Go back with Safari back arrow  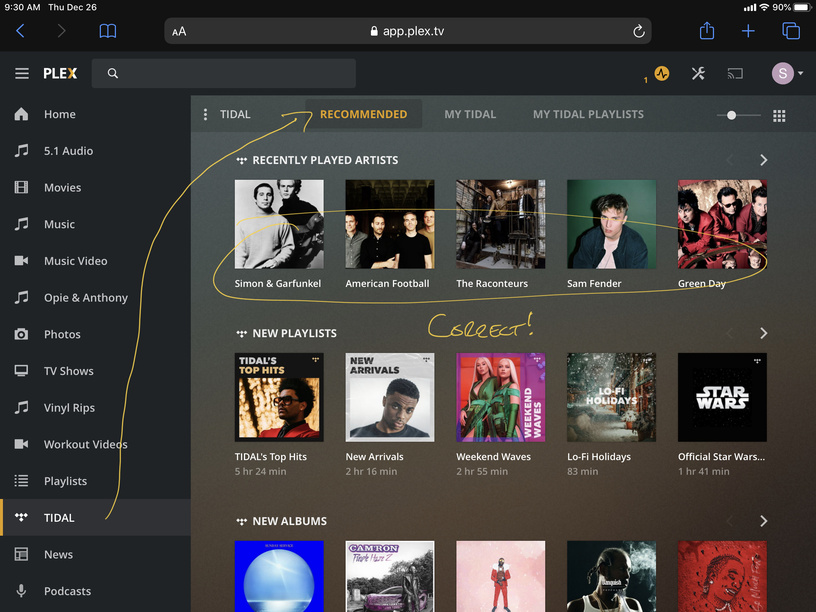click(x=20, y=31)
